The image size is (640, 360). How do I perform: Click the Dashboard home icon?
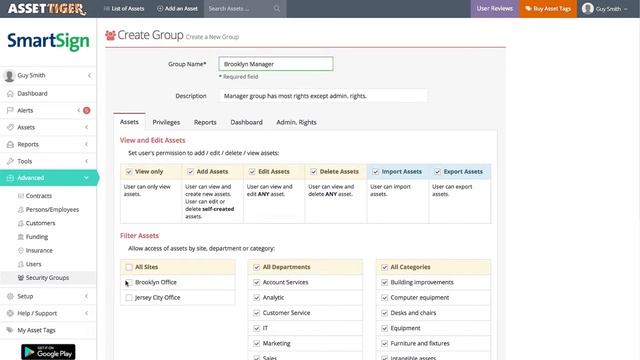(10, 93)
